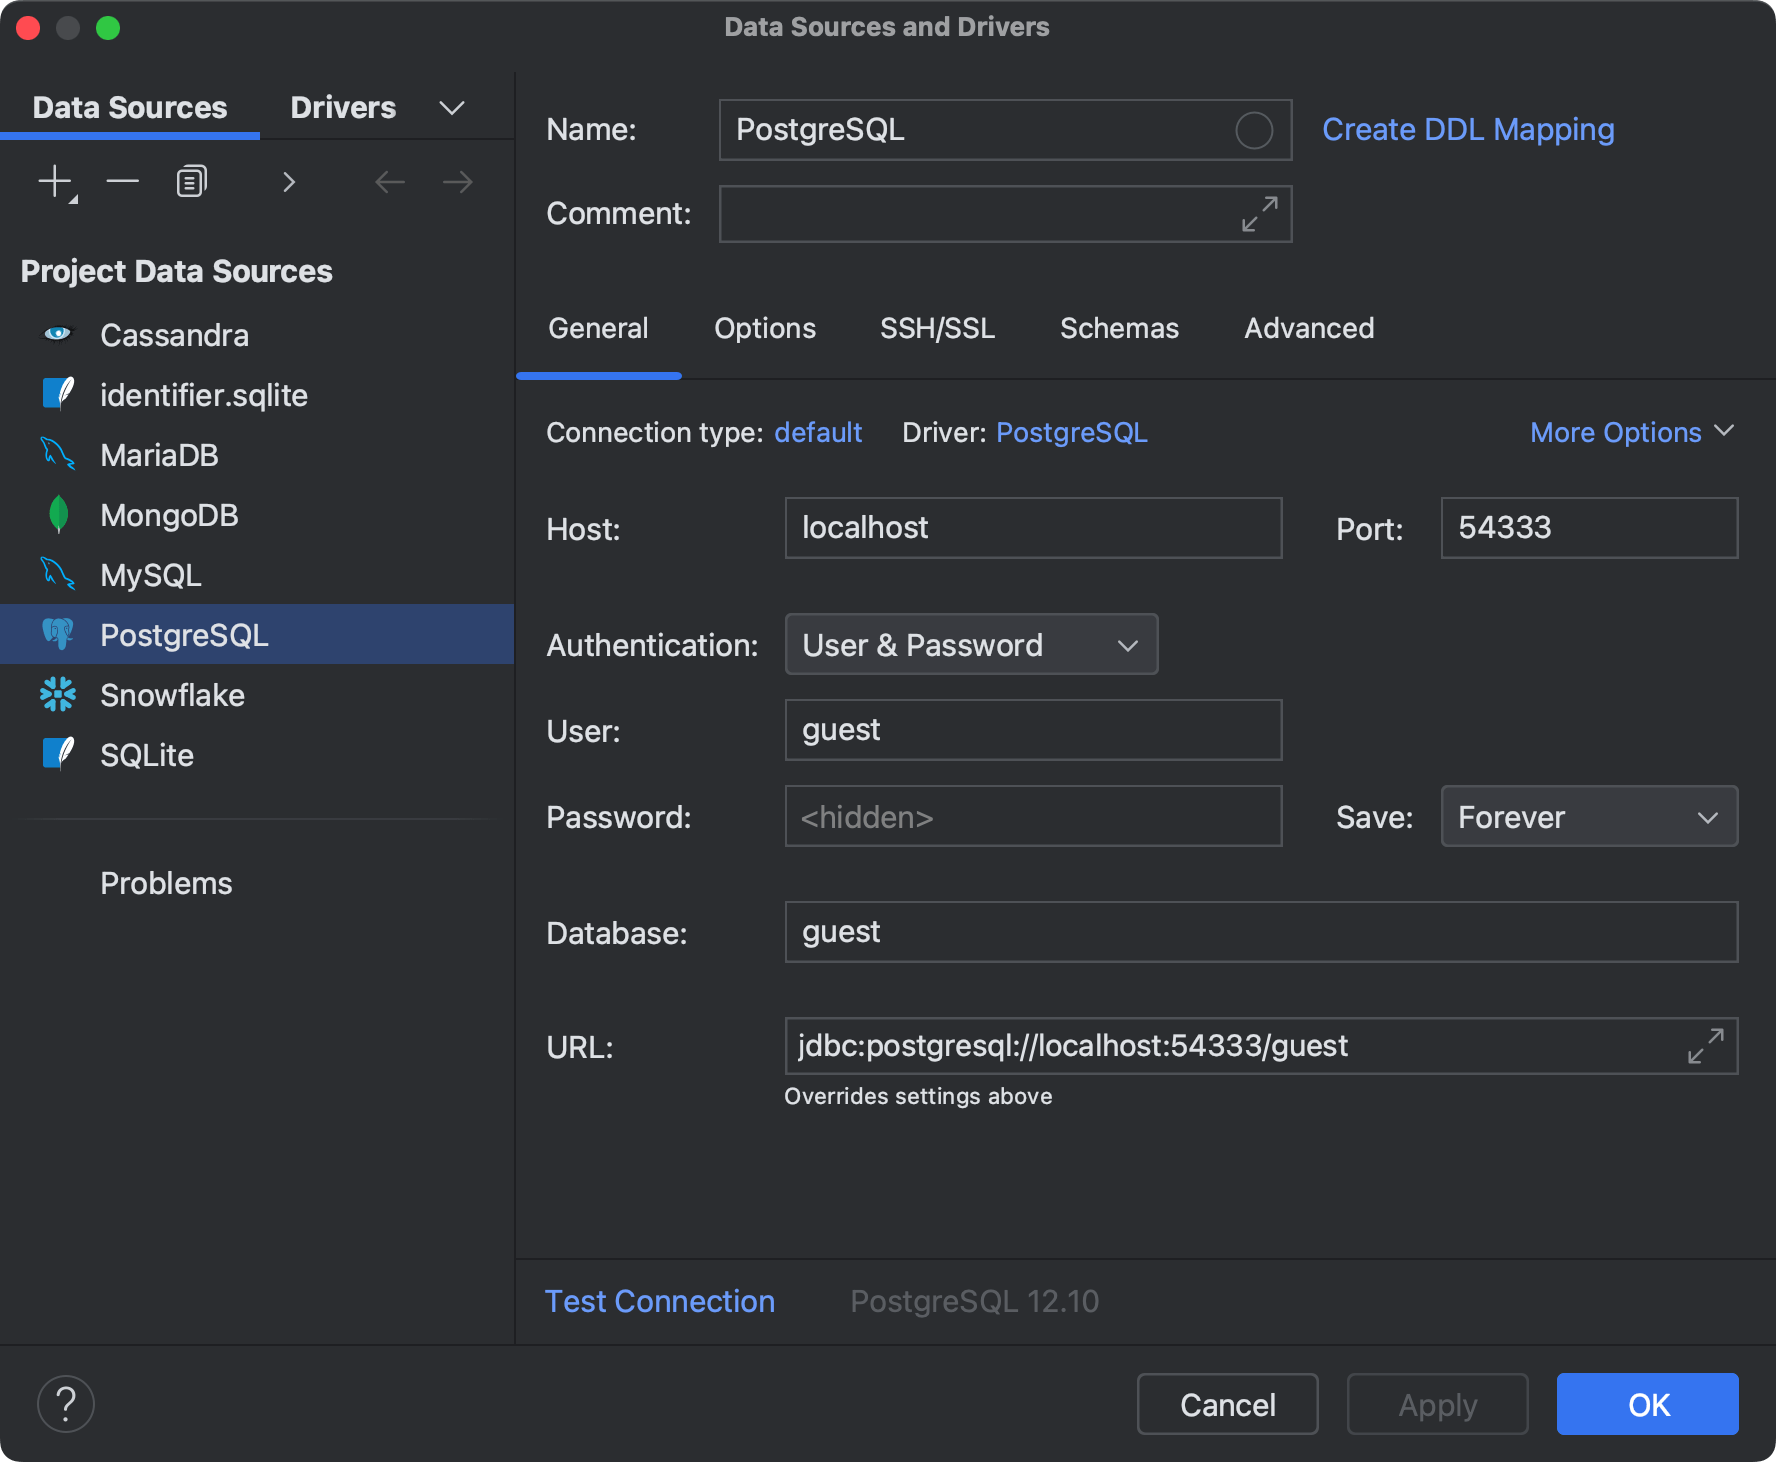Remove the selected data source

pyautogui.click(x=121, y=181)
